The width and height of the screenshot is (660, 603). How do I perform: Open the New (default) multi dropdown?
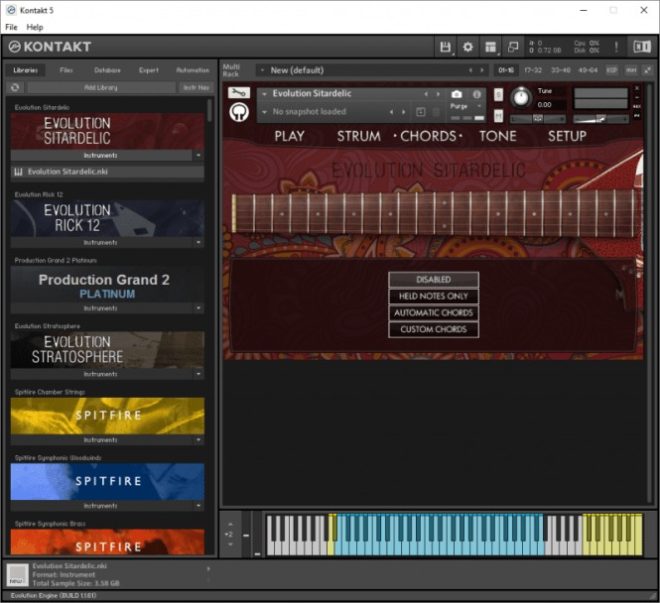pyautogui.click(x=263, y=70)
